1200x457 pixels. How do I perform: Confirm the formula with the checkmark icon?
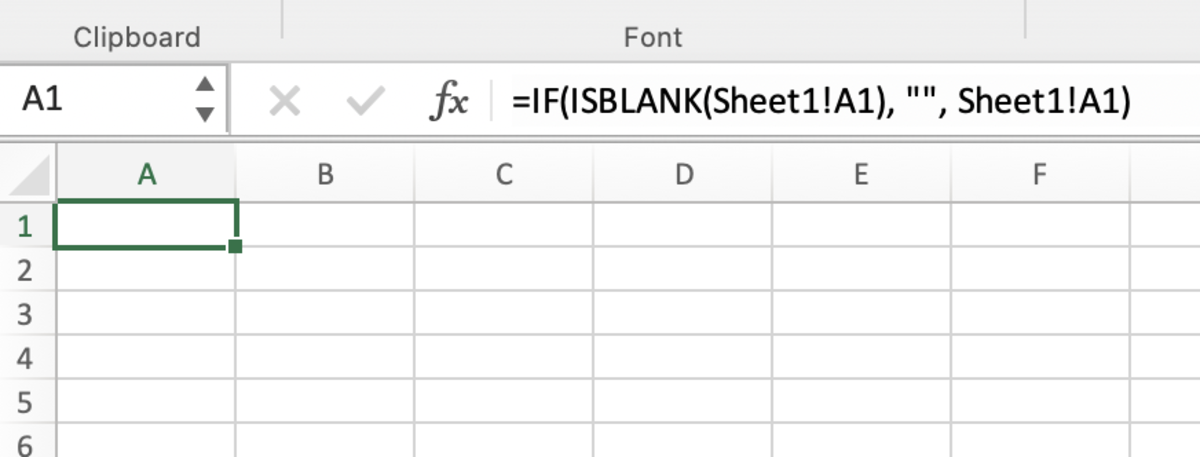tap(365, 100)
